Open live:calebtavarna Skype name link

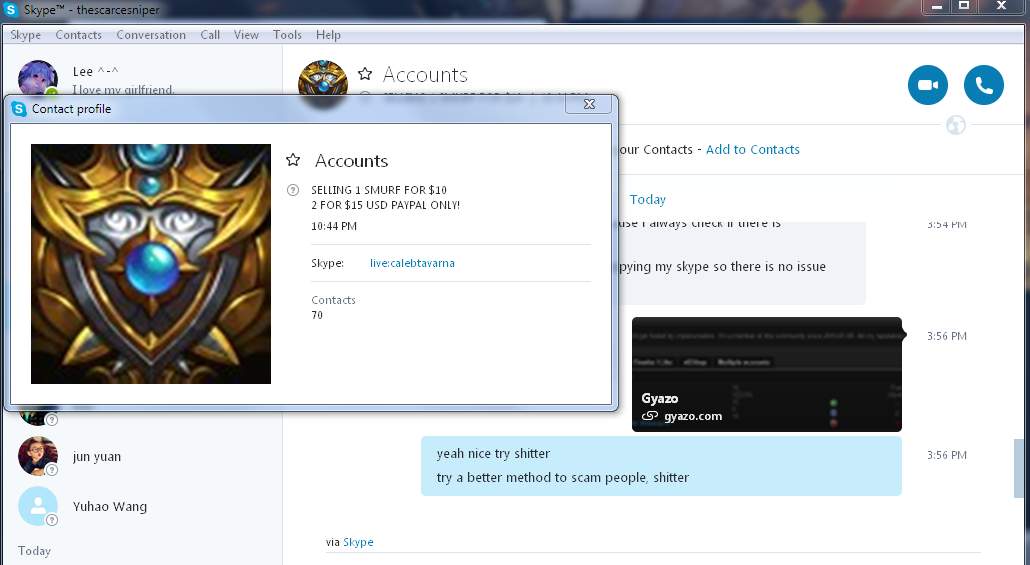click(x=412, y=263)
